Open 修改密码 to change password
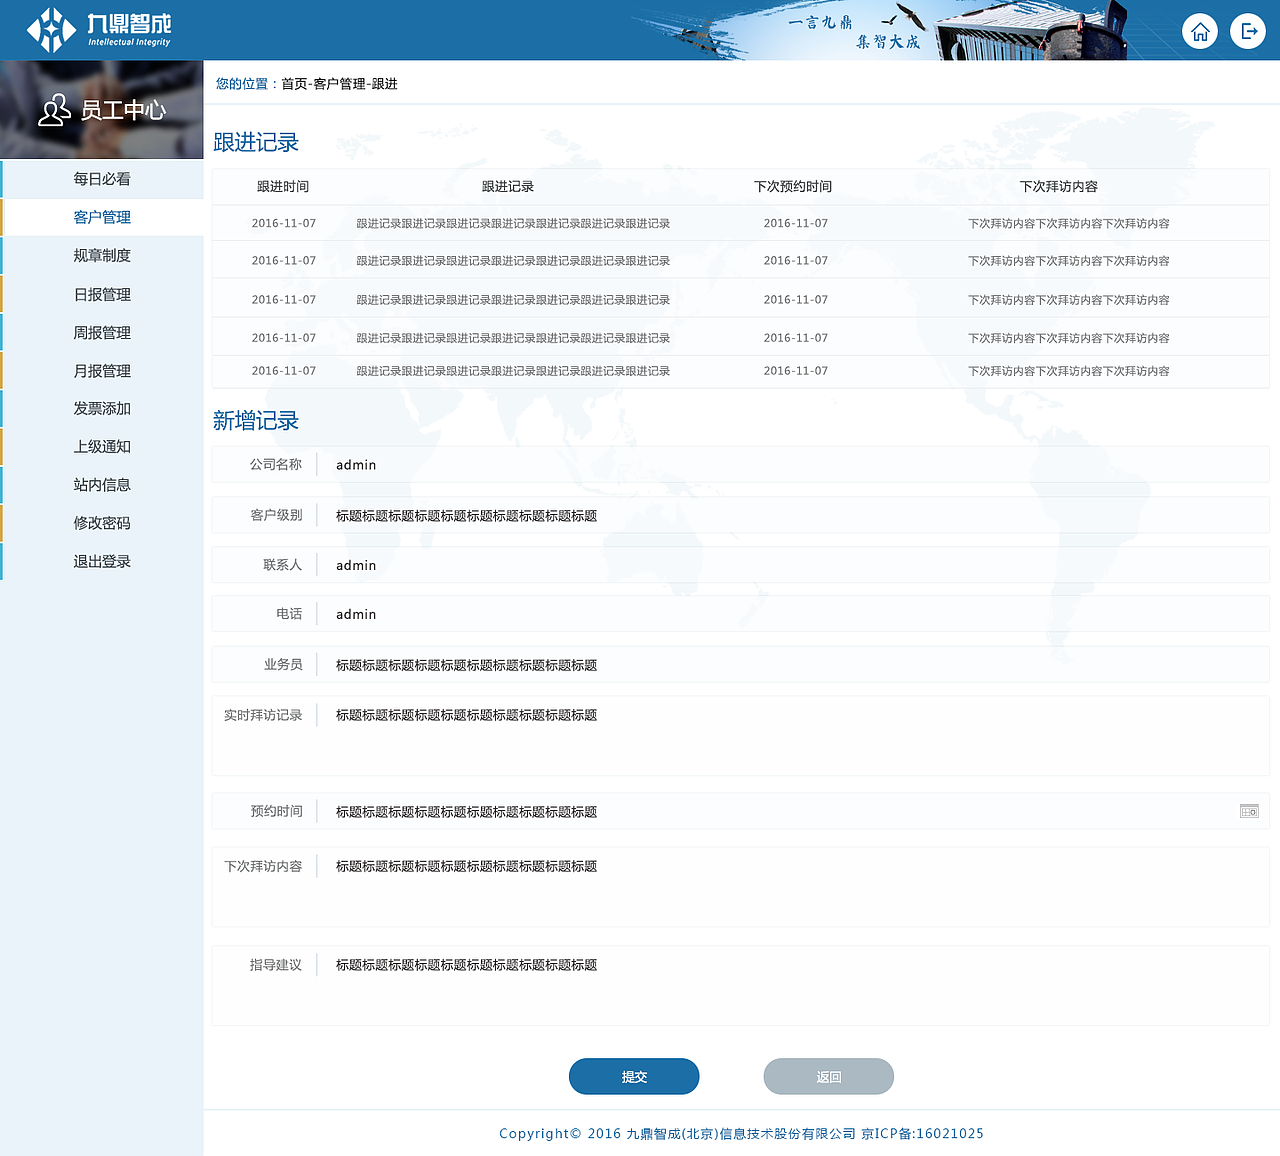 (101, 523)
